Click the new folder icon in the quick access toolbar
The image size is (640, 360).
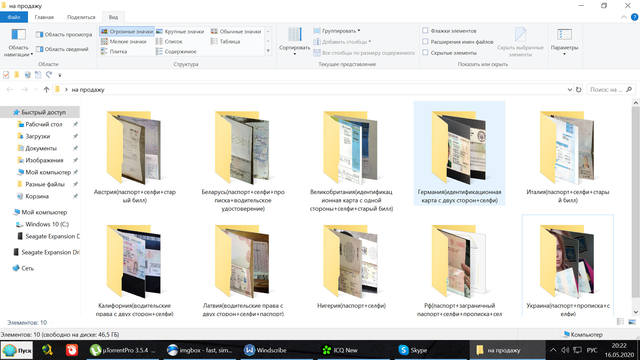(17, 75)
